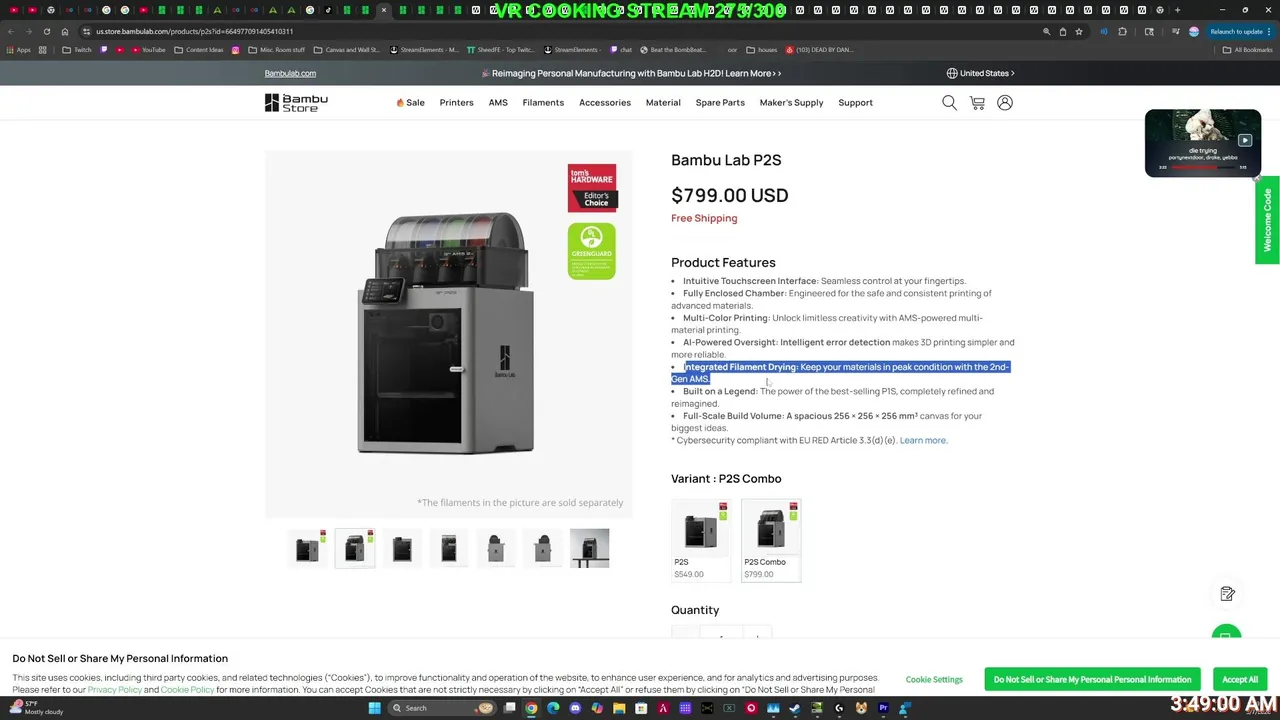Open the YouTube bookmark
This screenshot has height=720, width=1280.
[148, 50]
